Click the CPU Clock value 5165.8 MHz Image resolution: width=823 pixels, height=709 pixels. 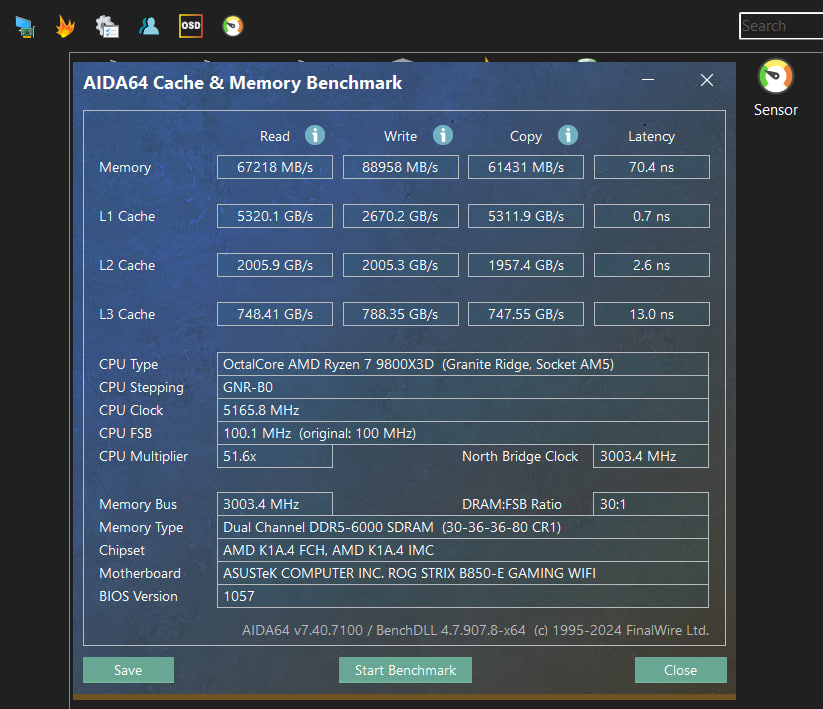[x=462, y=410]
